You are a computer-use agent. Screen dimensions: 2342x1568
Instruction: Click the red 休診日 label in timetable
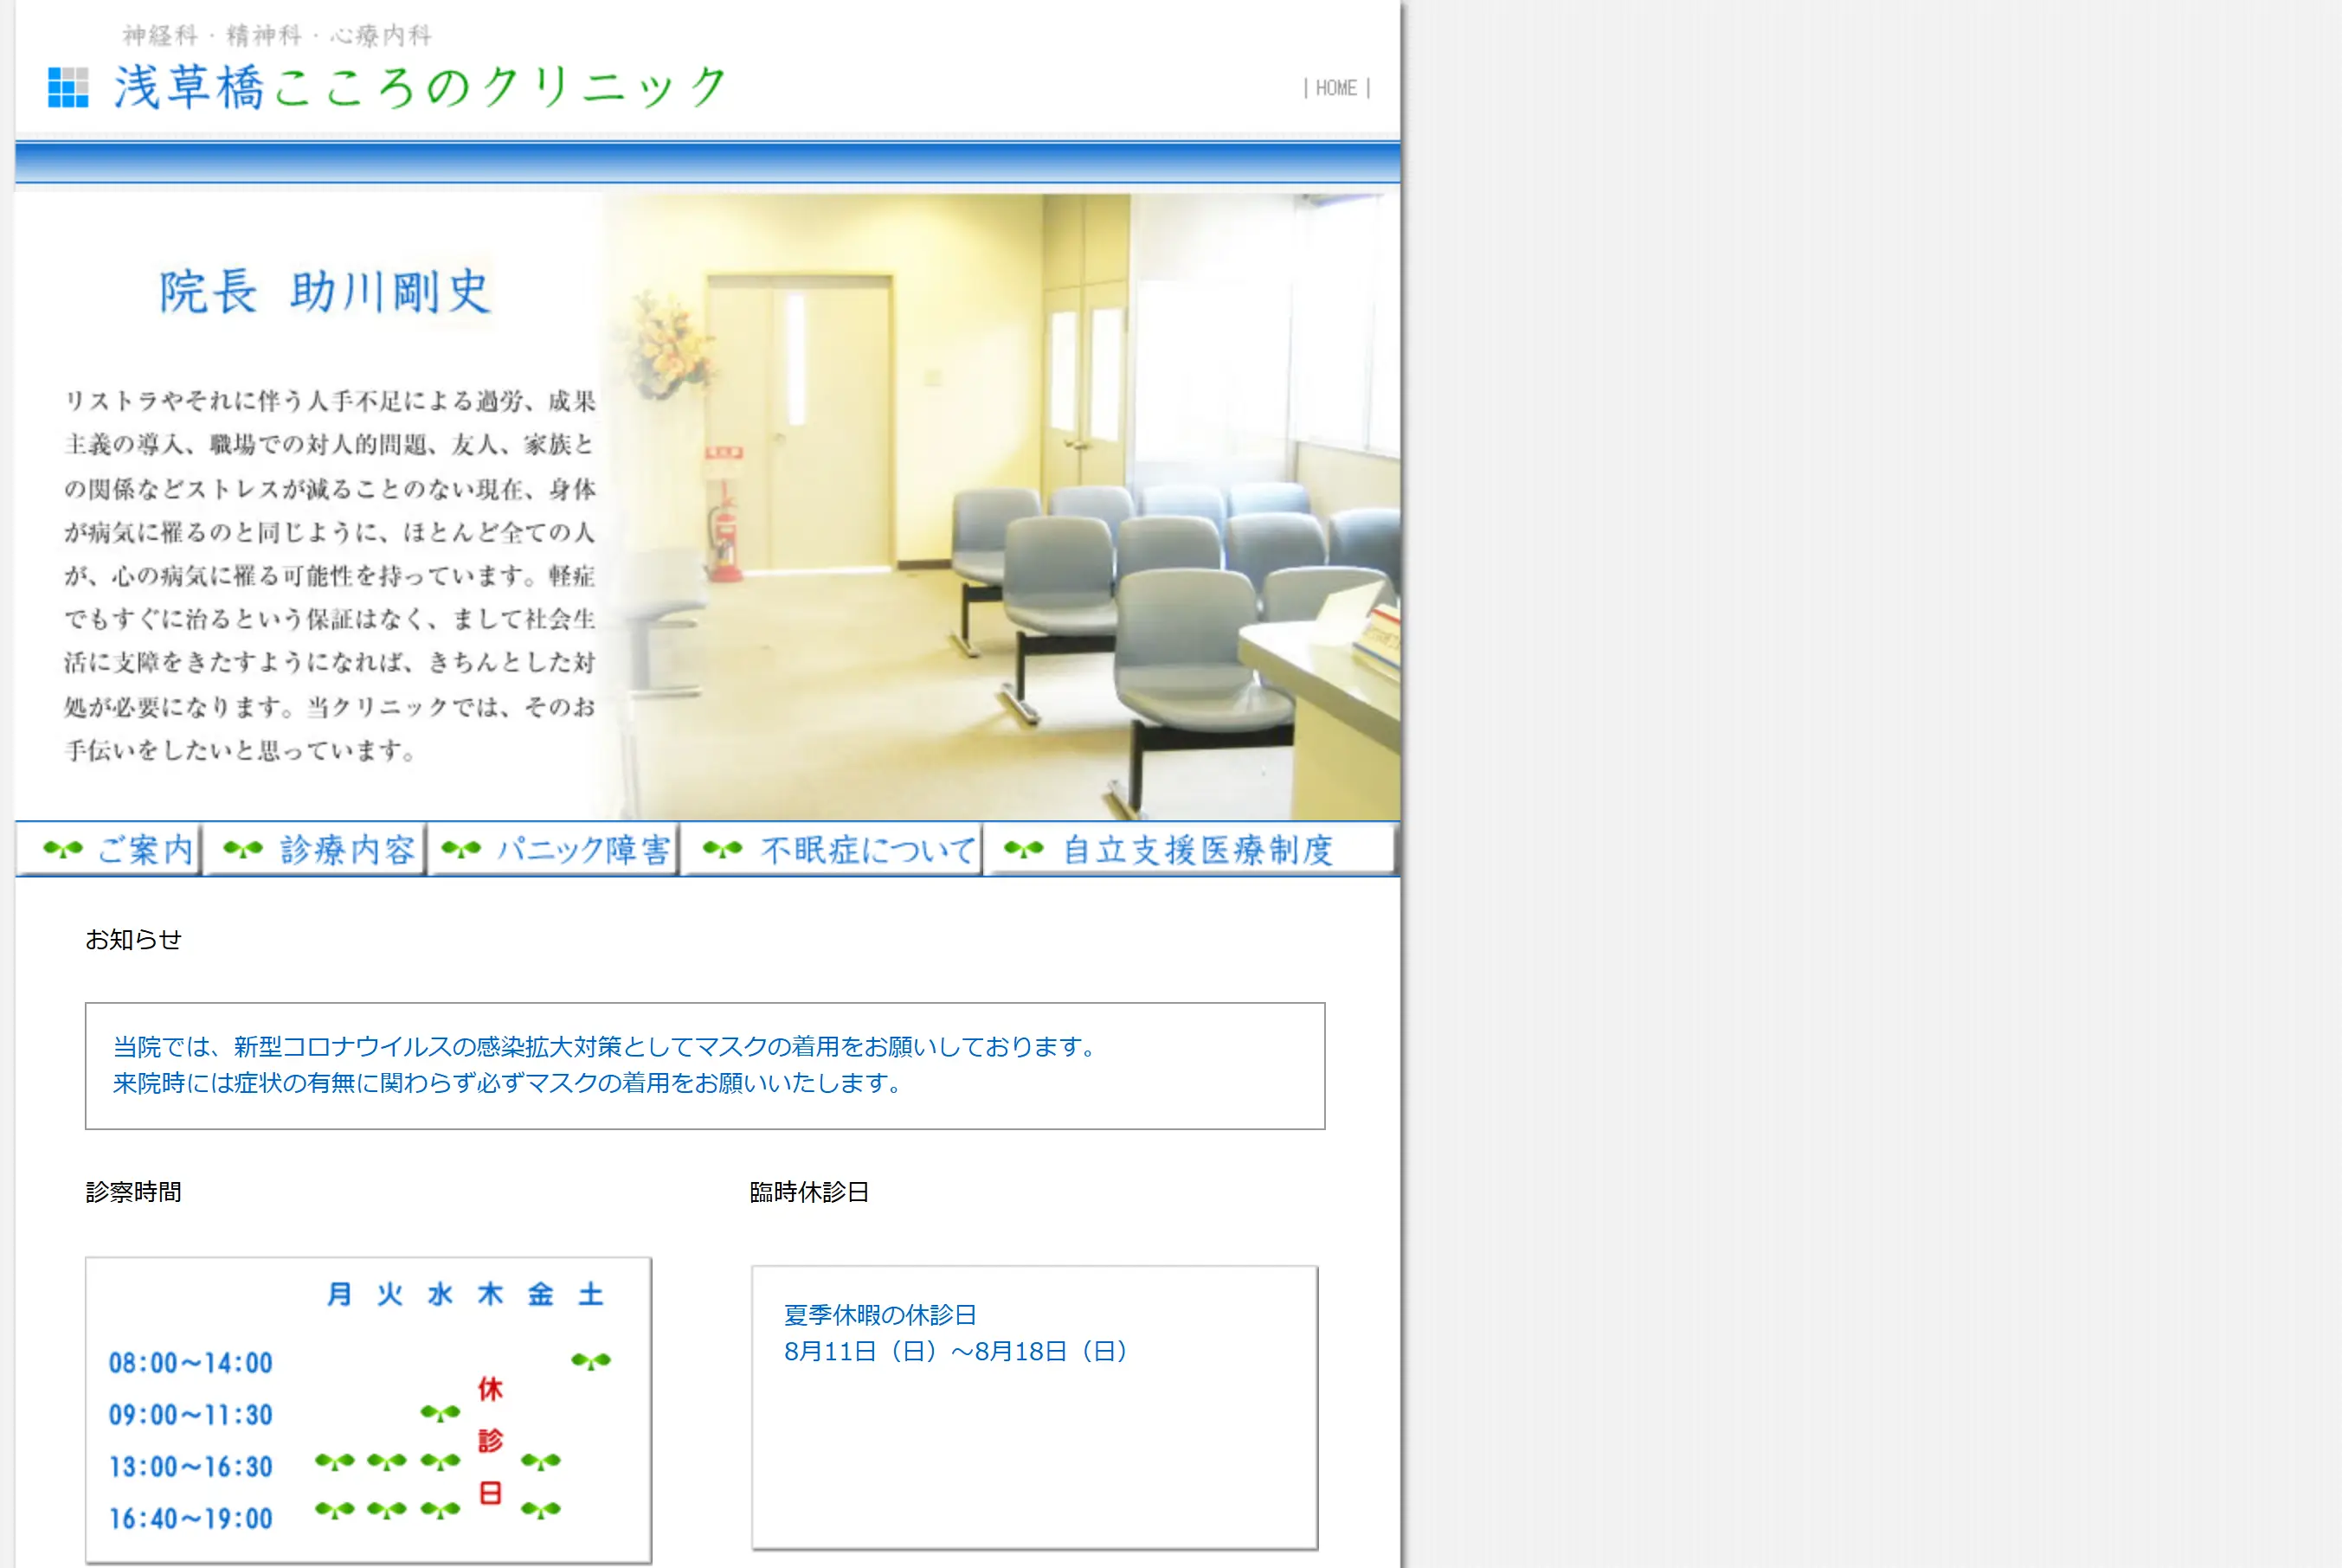[x=492, y=1440]
